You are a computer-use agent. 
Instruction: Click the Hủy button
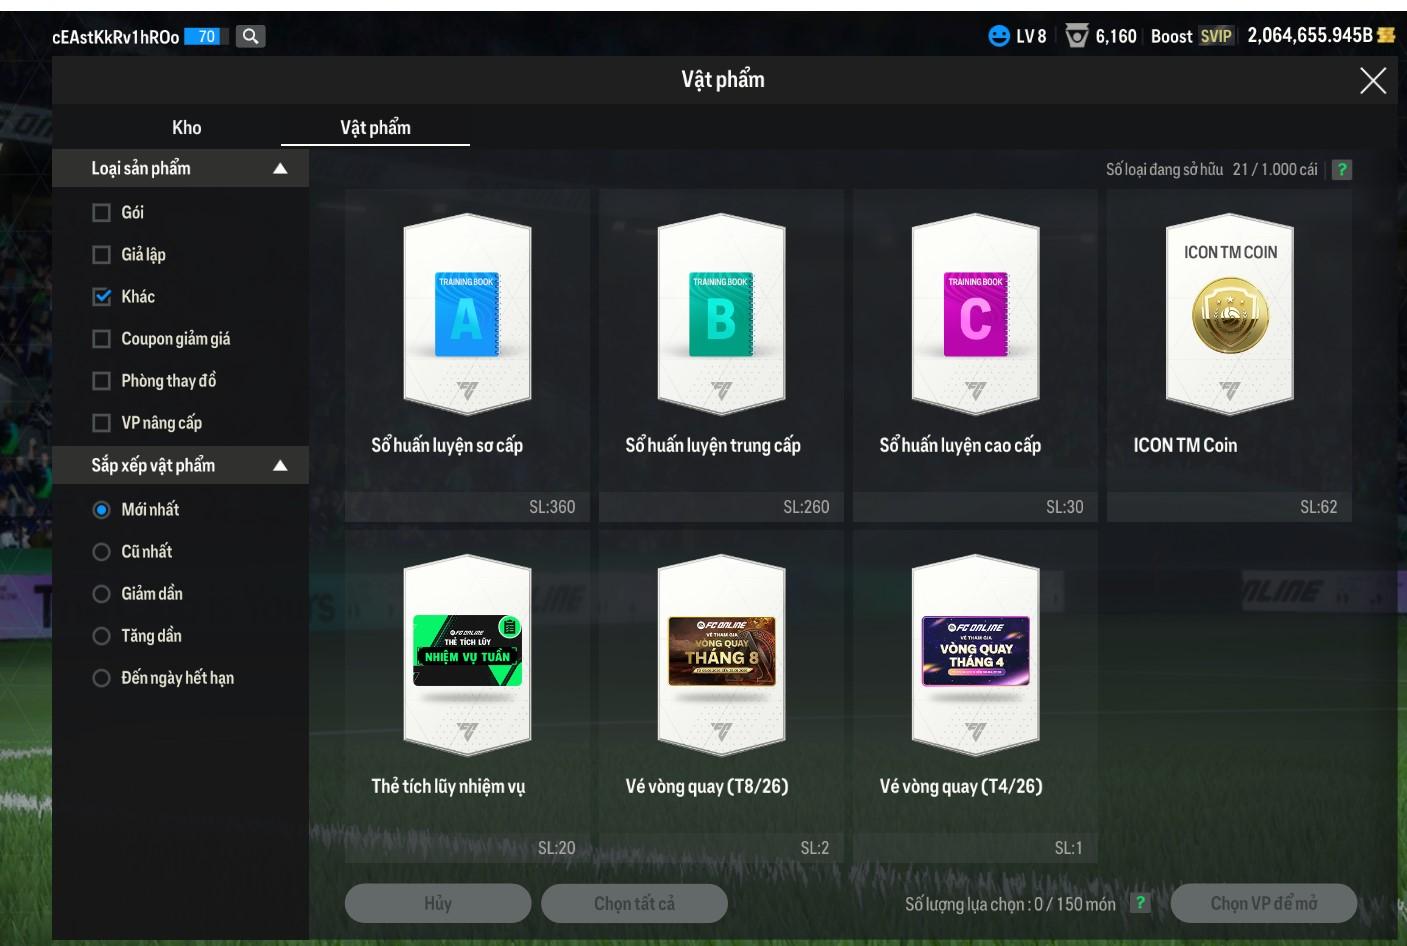(x=438, y=903)
